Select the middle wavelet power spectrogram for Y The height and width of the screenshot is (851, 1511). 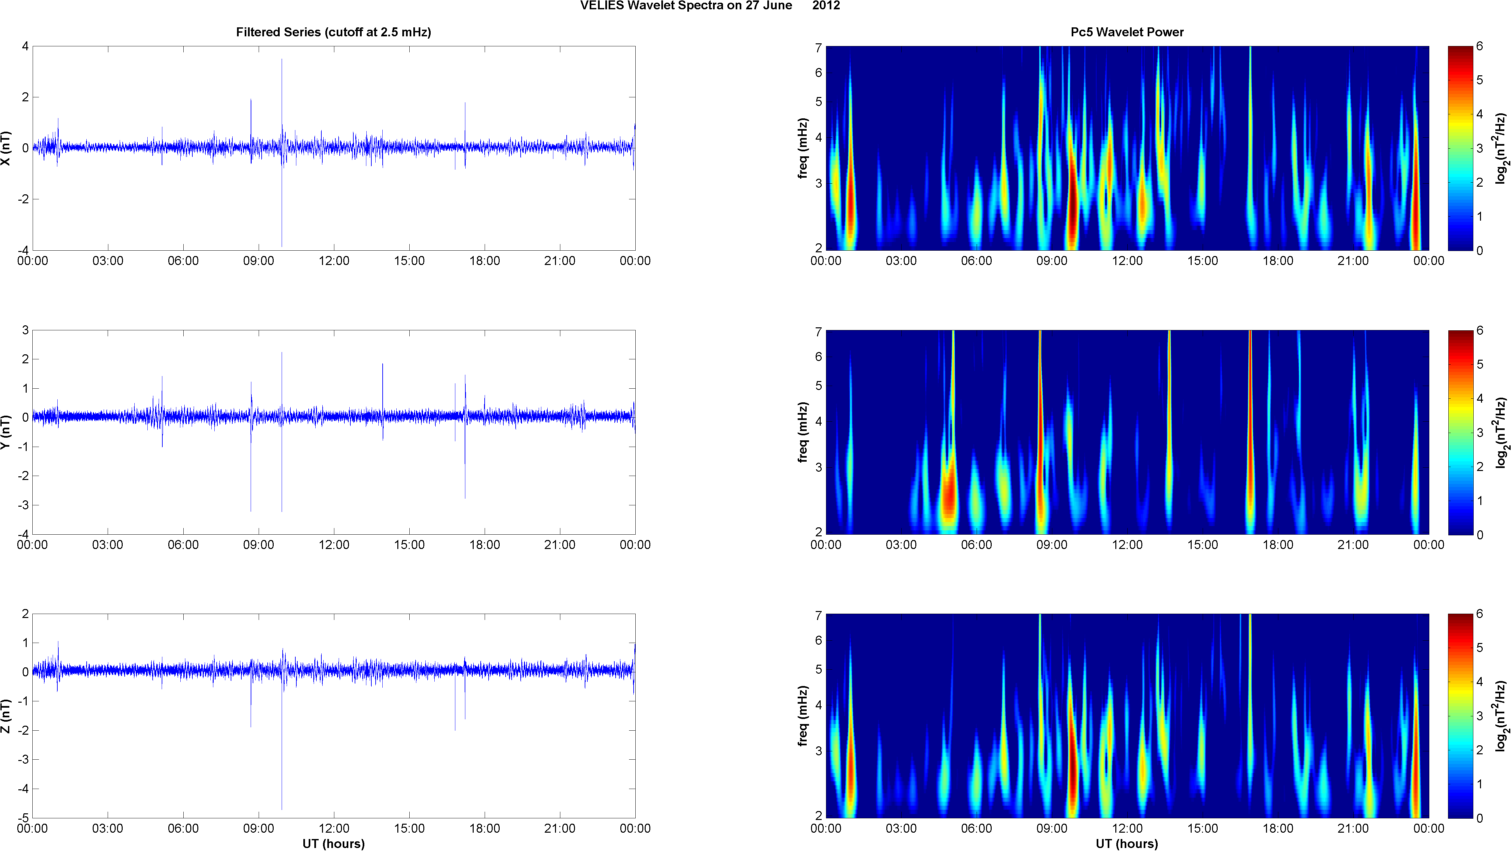(x=1127, y=432)
